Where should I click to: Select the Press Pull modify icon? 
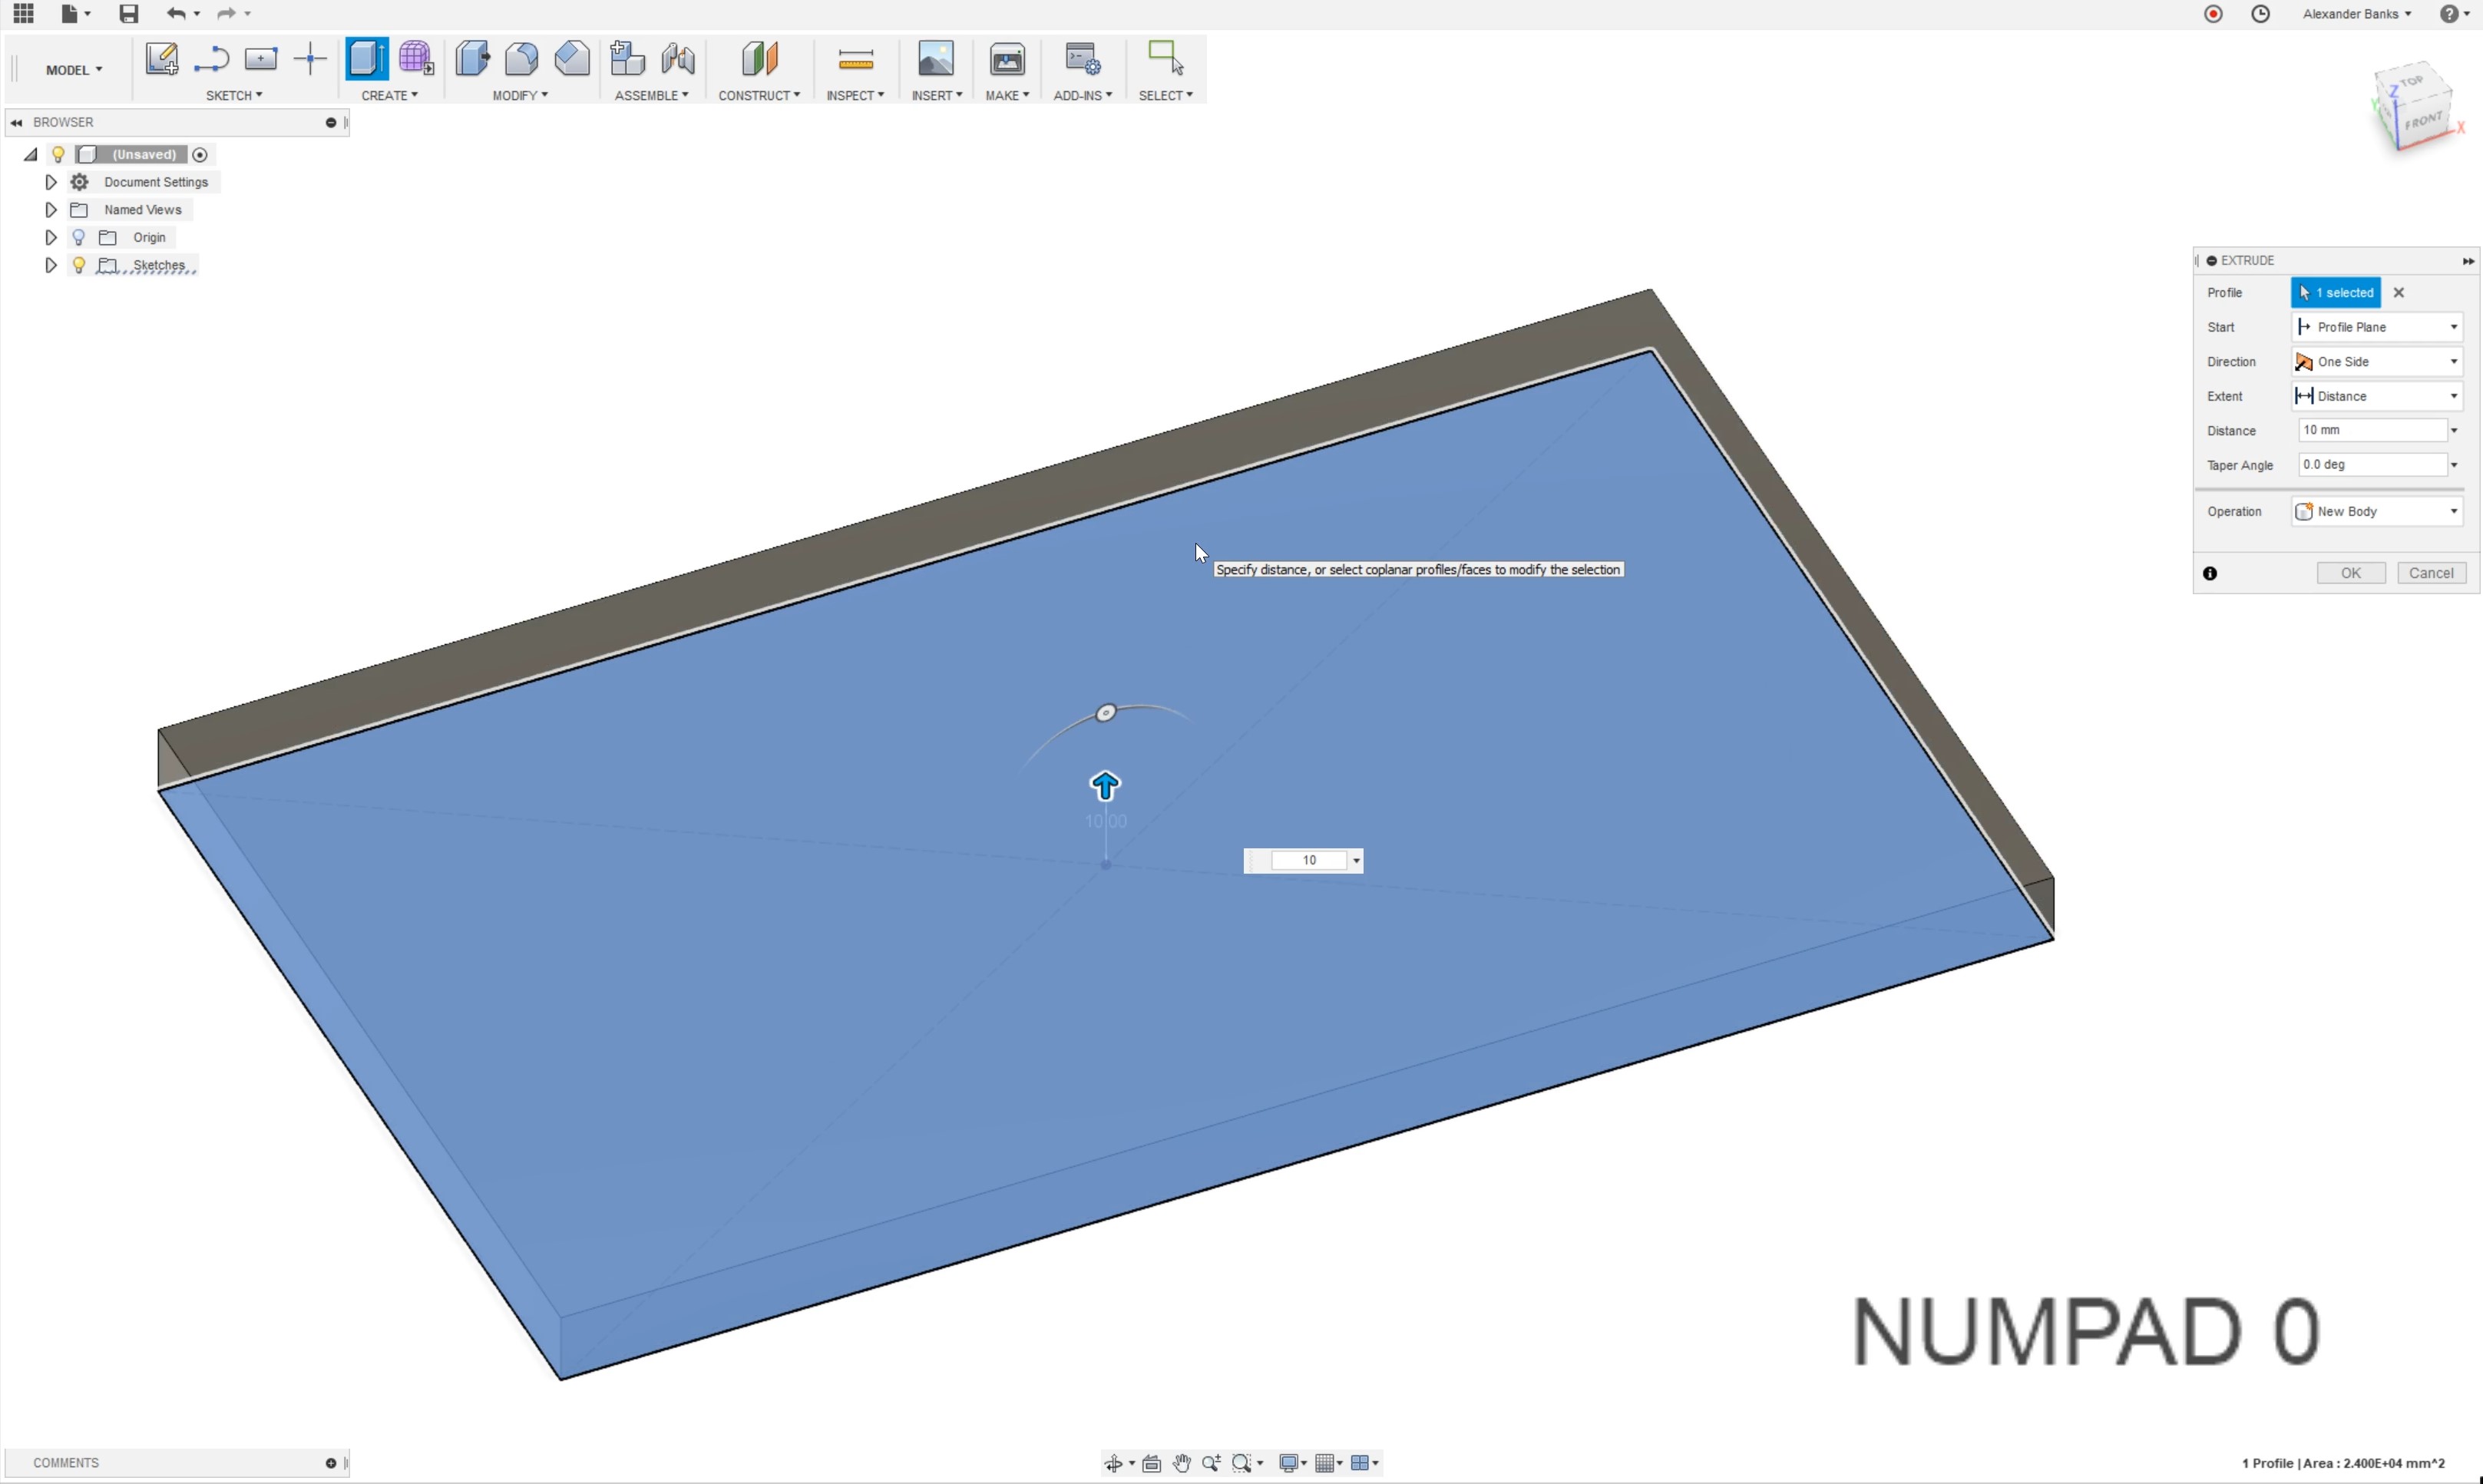pos(472,59)
